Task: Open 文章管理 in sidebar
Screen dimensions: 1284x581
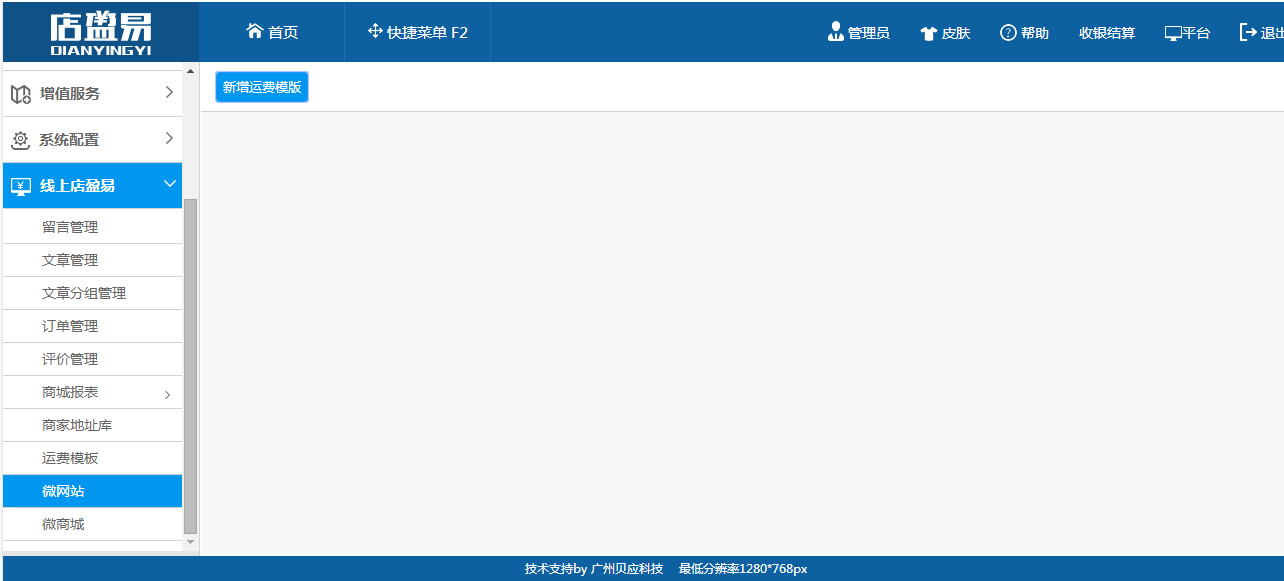Action: click(x=93, y=260)
